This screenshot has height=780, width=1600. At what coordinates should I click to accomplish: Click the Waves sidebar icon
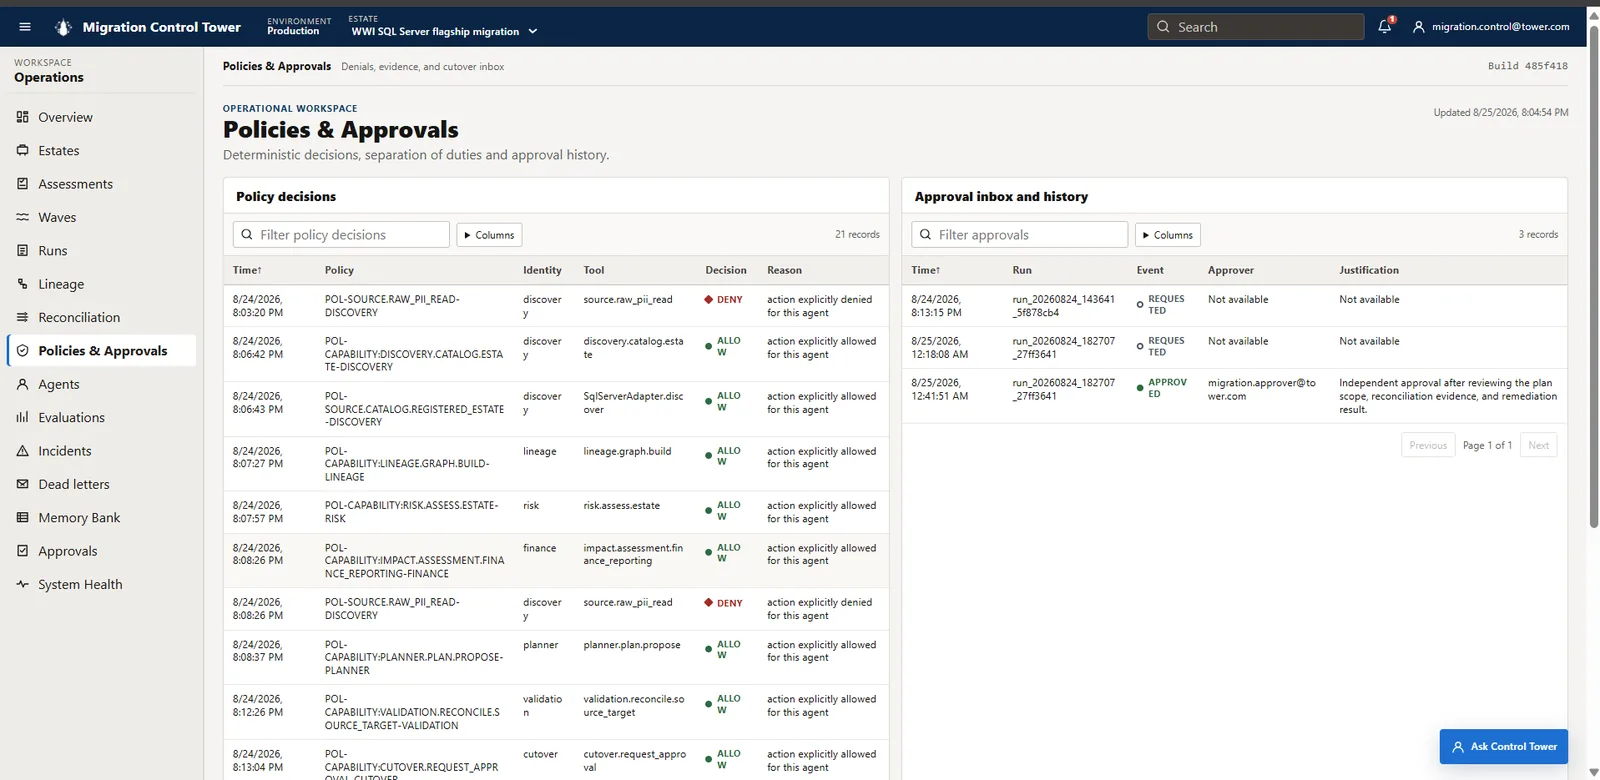click(x=22, y=217)
